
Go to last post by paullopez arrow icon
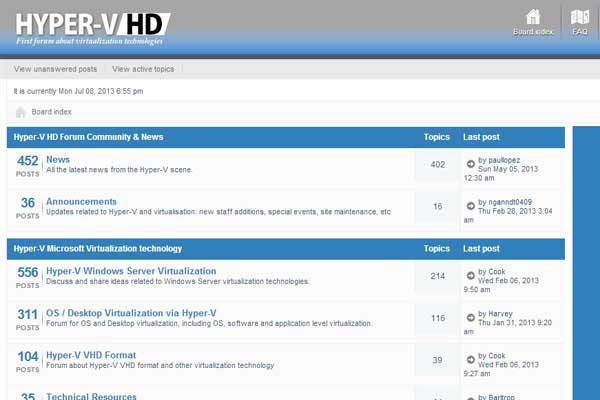coord(471,164)
